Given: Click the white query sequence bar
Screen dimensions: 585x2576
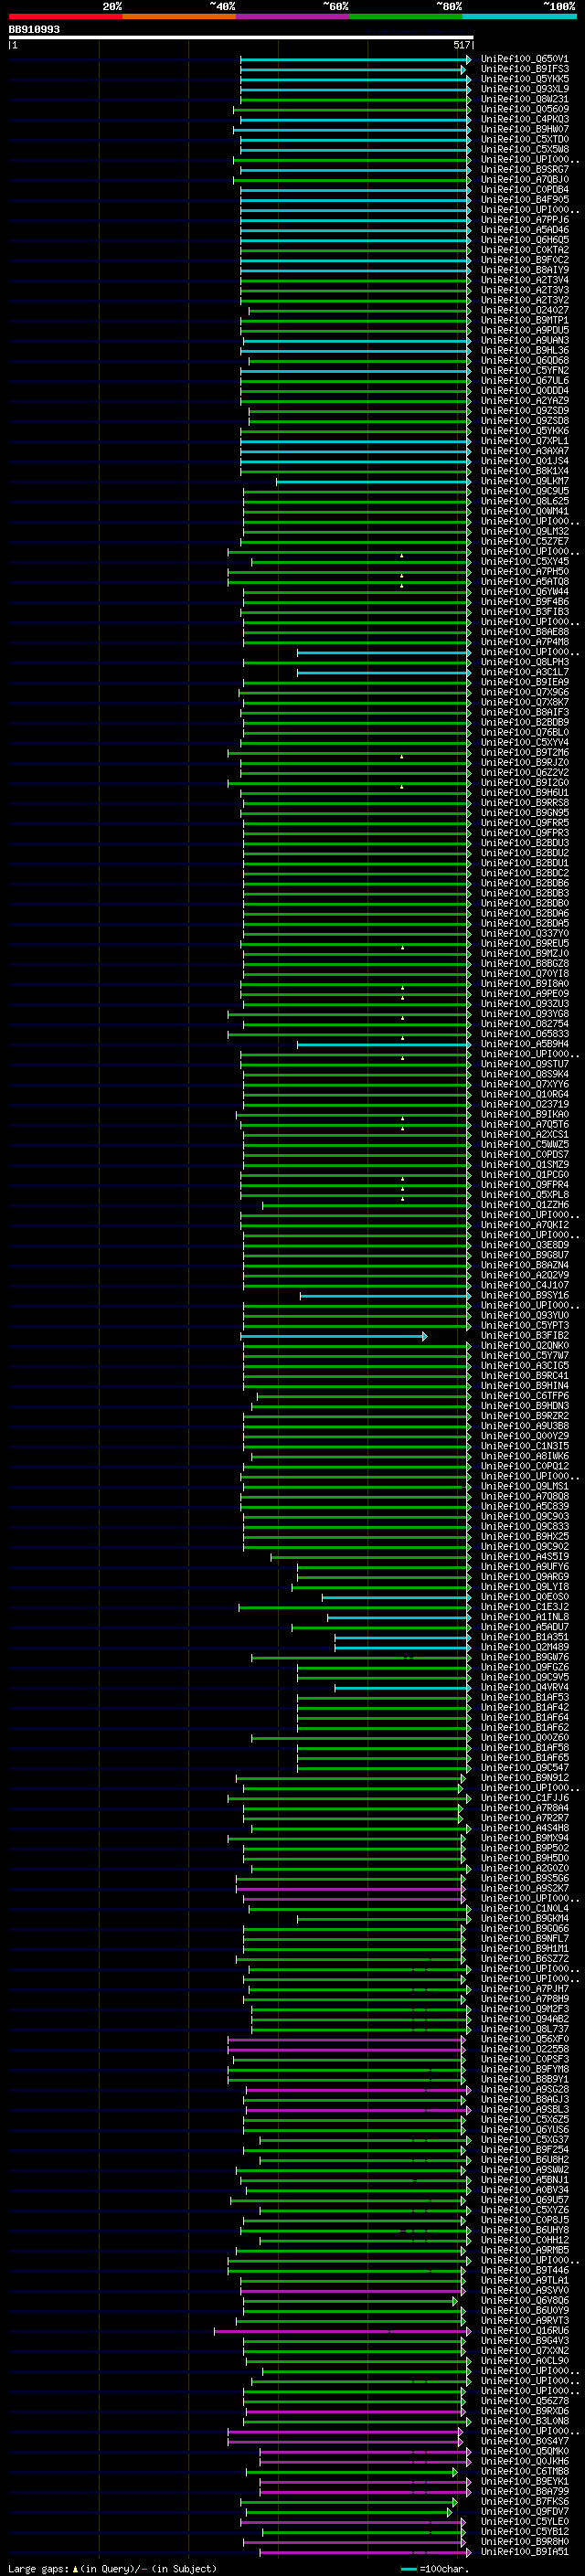Looking at the screenshot, I should point(241,38).
